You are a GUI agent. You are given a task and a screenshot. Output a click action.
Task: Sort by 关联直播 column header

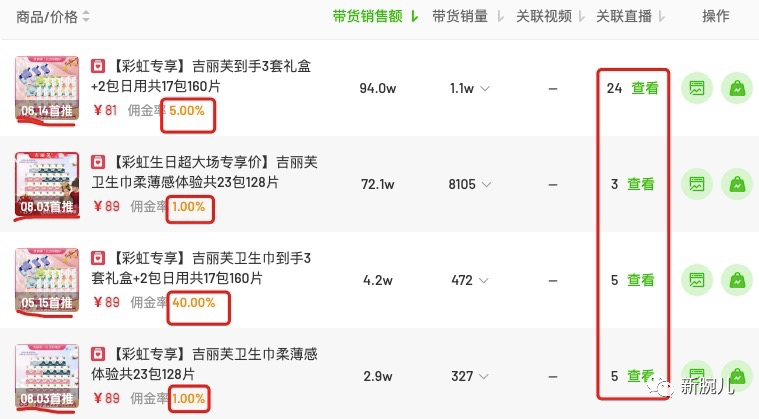tap(631, 16)
